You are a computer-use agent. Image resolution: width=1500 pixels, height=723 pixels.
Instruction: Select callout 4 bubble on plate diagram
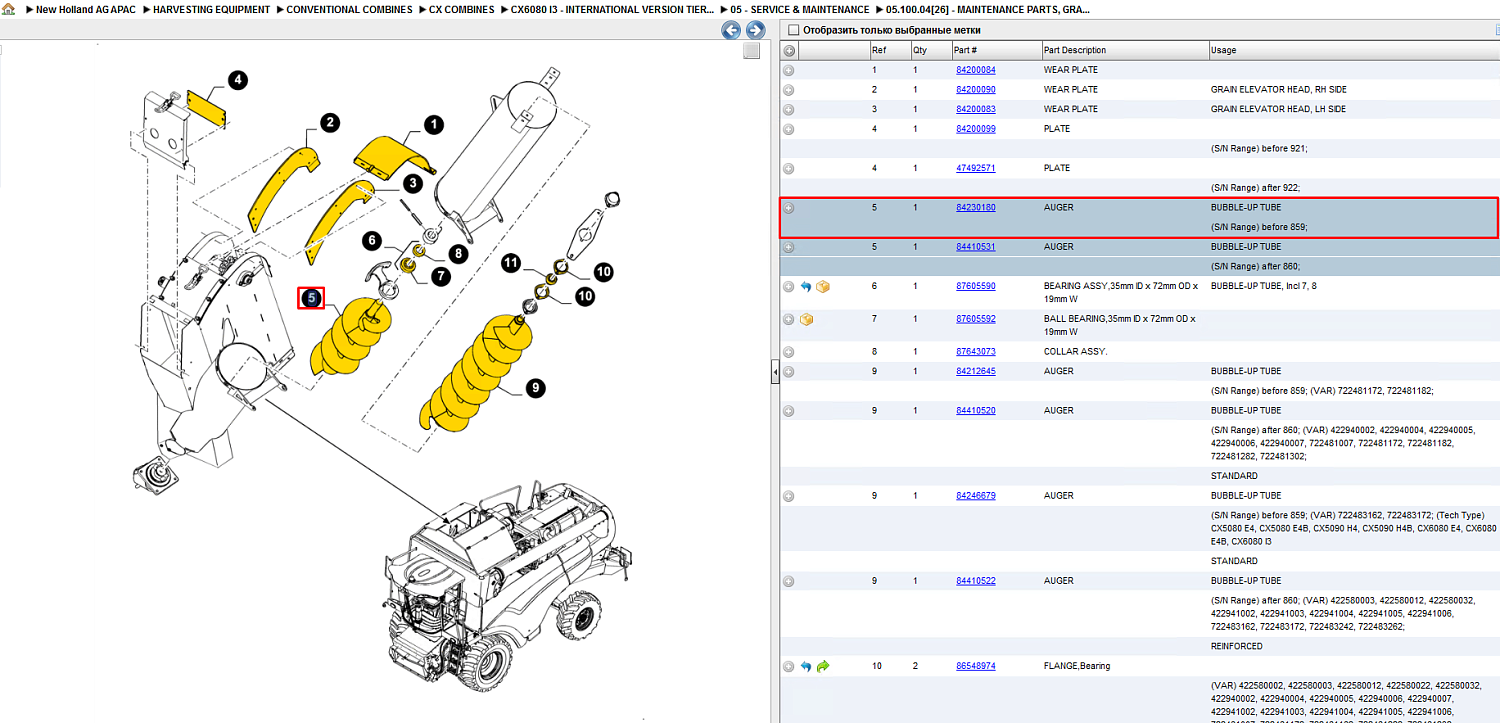[x=236, y=80]
